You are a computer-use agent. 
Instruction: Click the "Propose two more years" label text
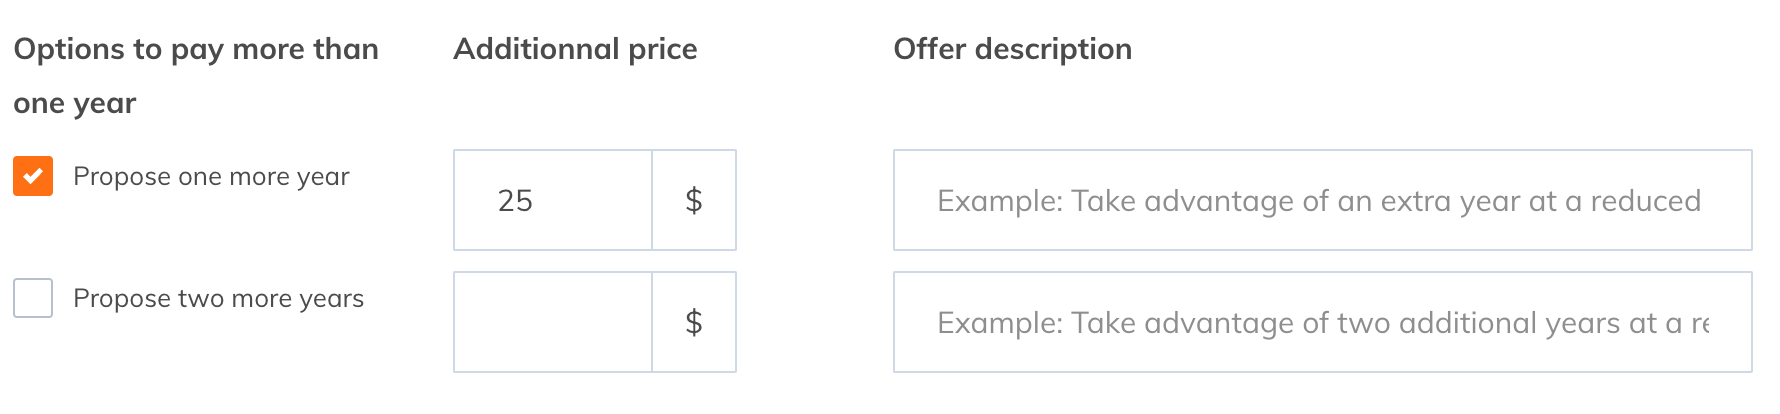(218, 299)
